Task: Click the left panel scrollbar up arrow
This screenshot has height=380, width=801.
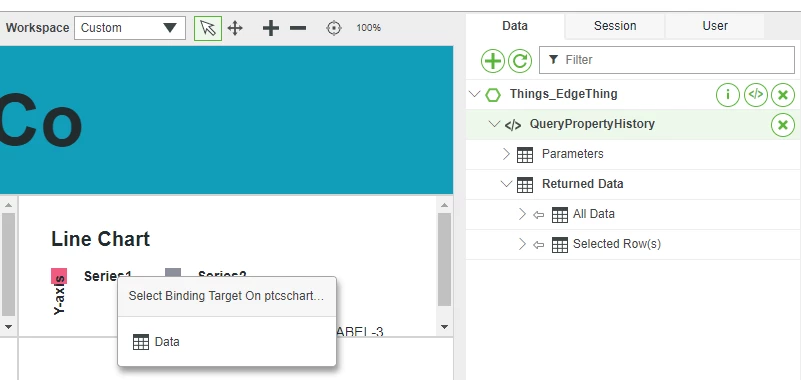Action: coord(8,205)
